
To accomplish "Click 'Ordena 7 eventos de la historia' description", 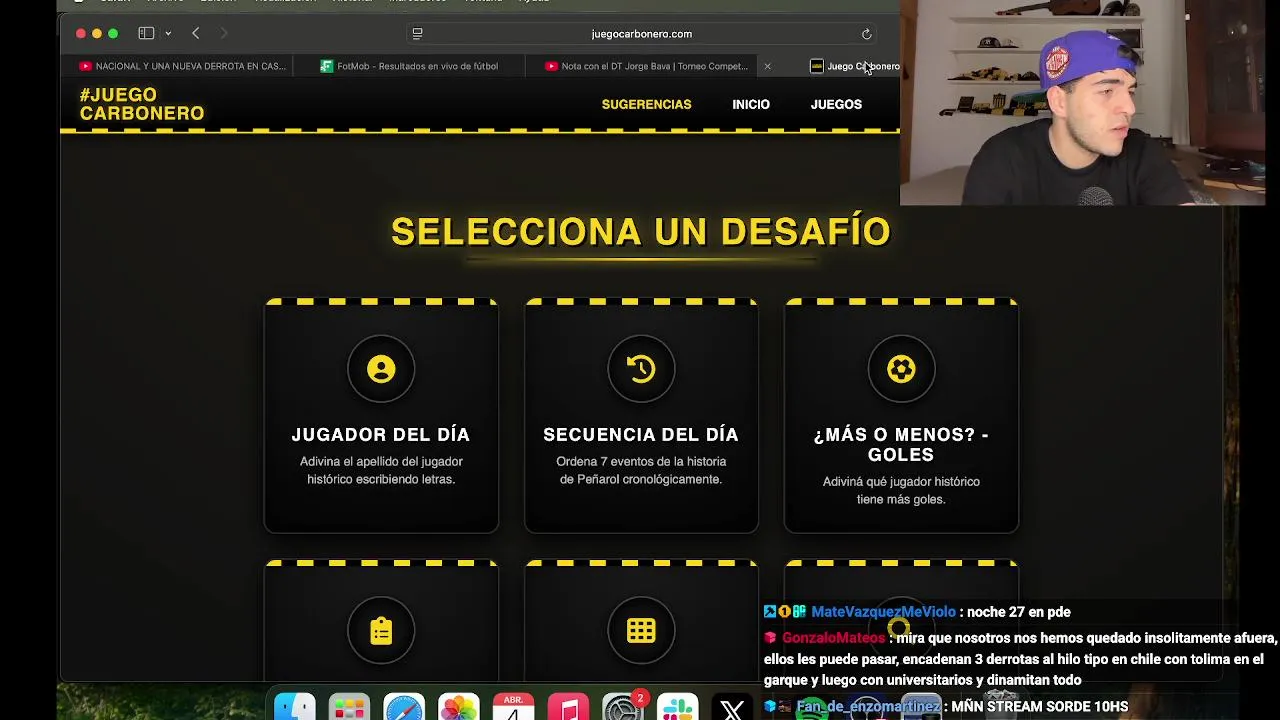I will [641, 470].
